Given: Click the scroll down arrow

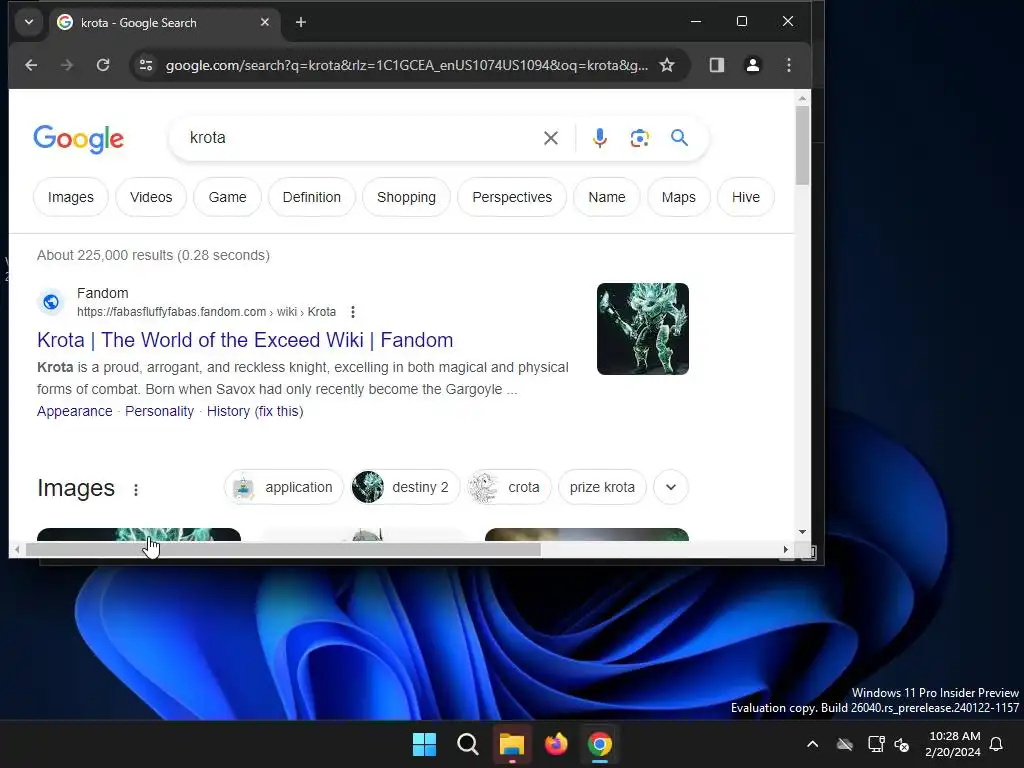Looking at the screenshot, I should pos(803,532).
